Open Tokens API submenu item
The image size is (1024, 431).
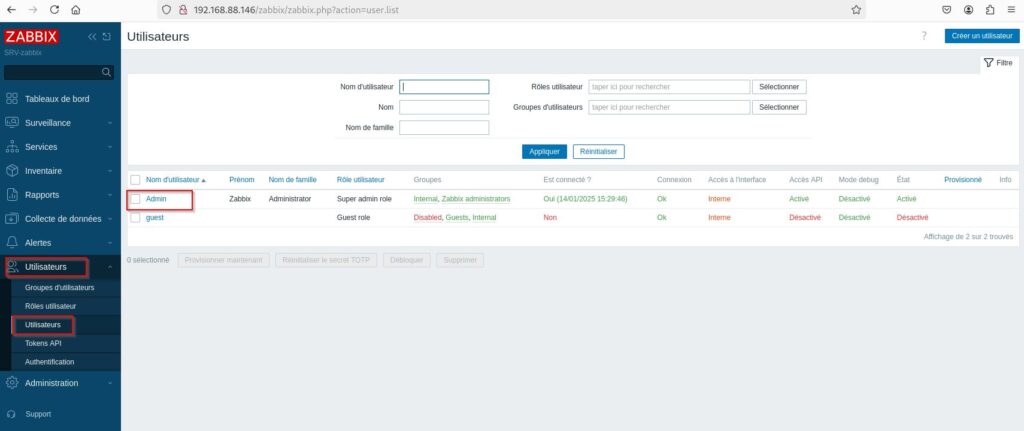tap(43, 343)
